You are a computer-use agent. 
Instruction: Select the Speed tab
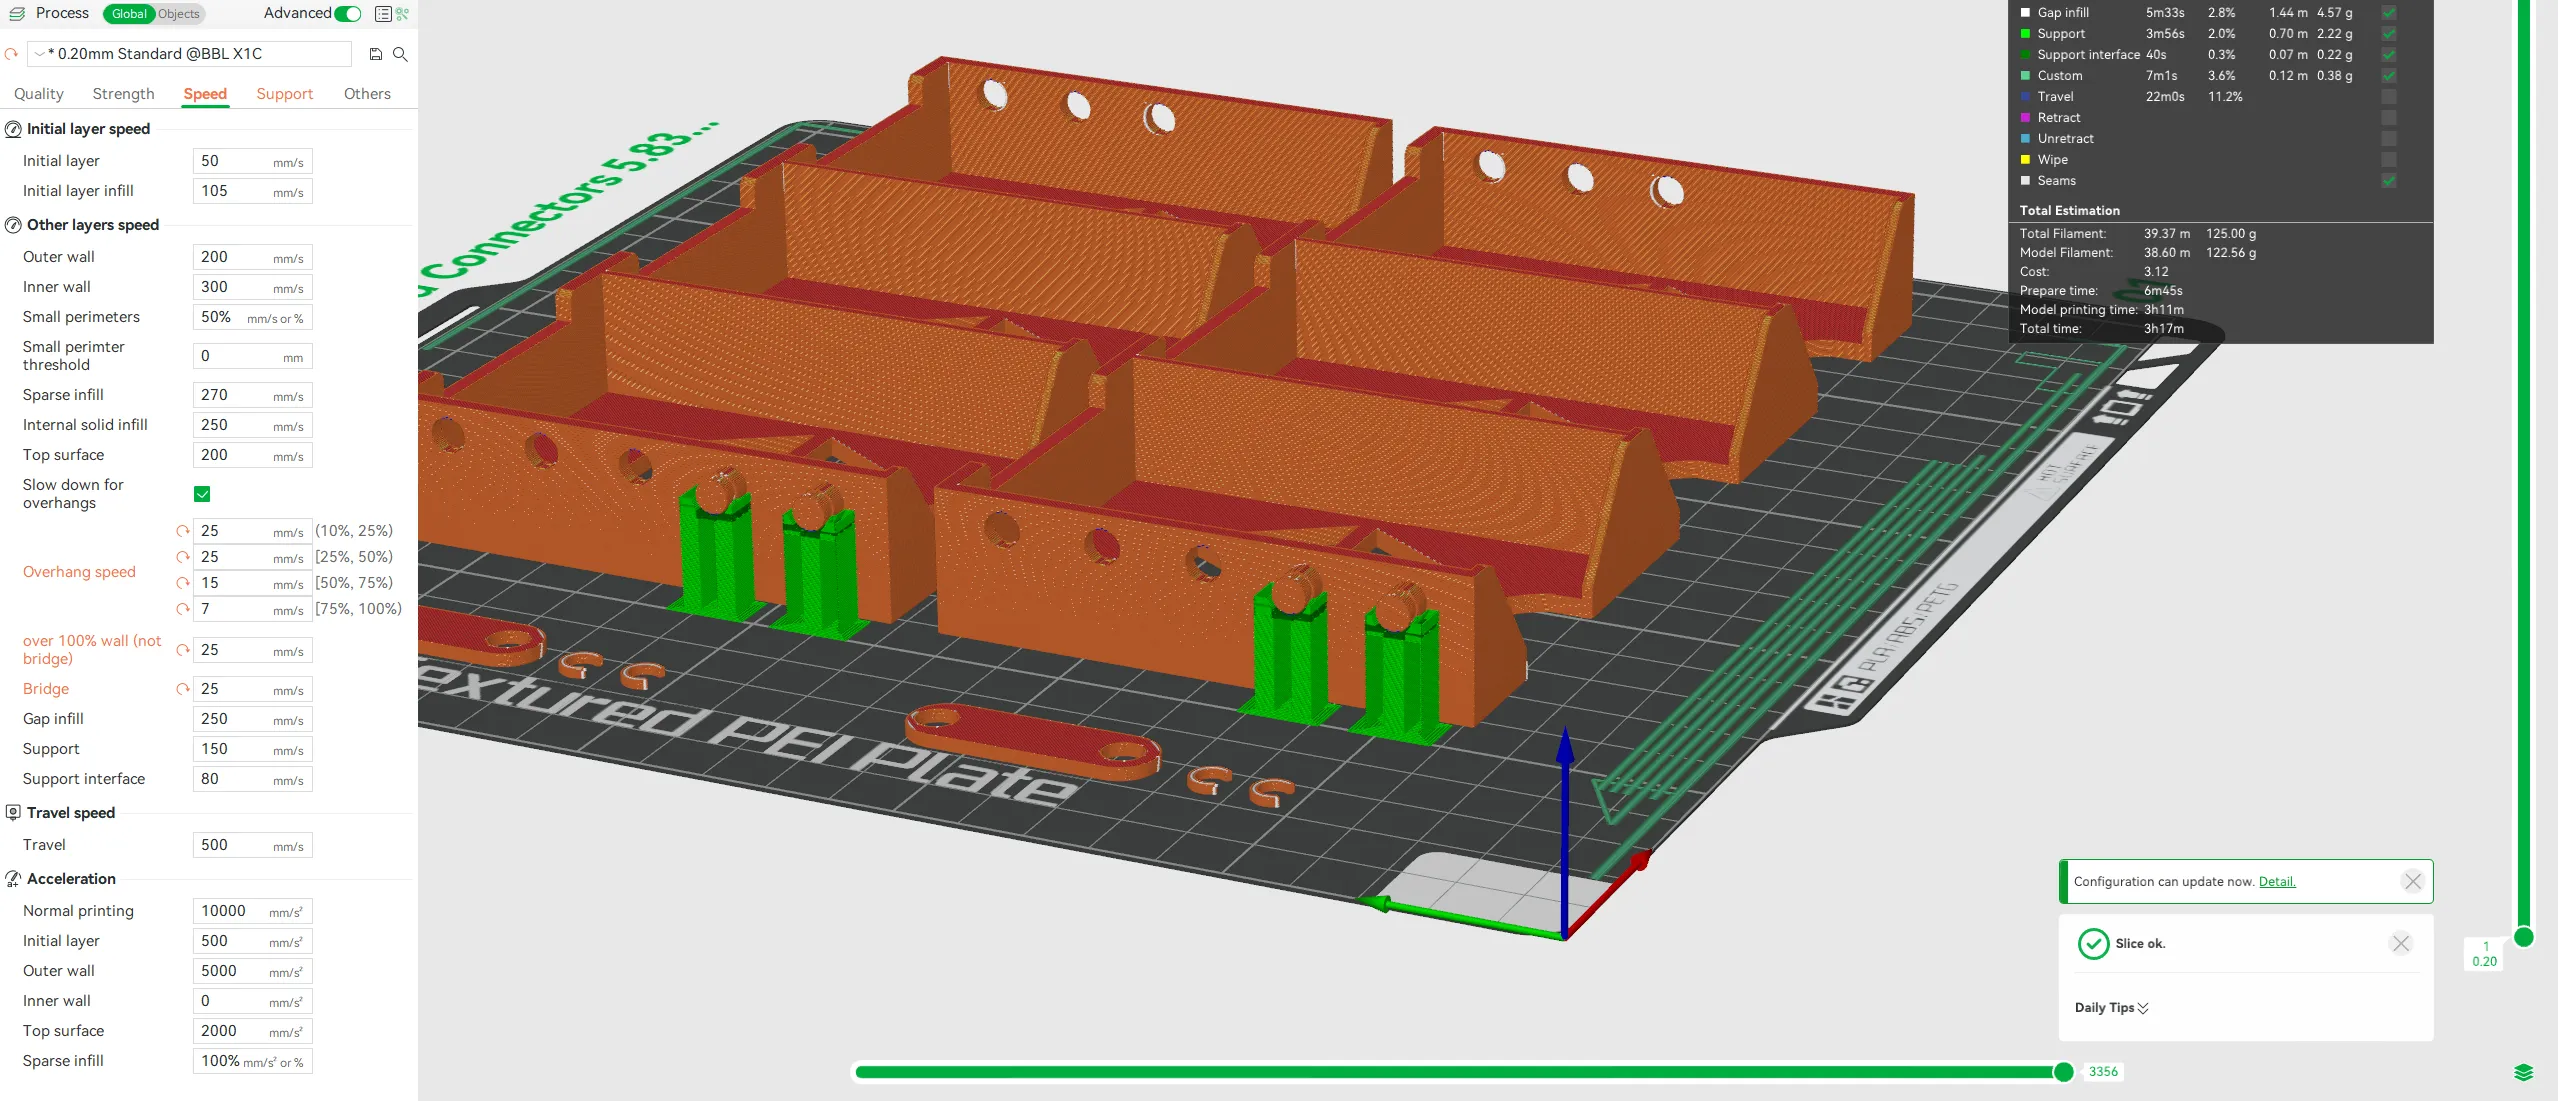[205, 94]
